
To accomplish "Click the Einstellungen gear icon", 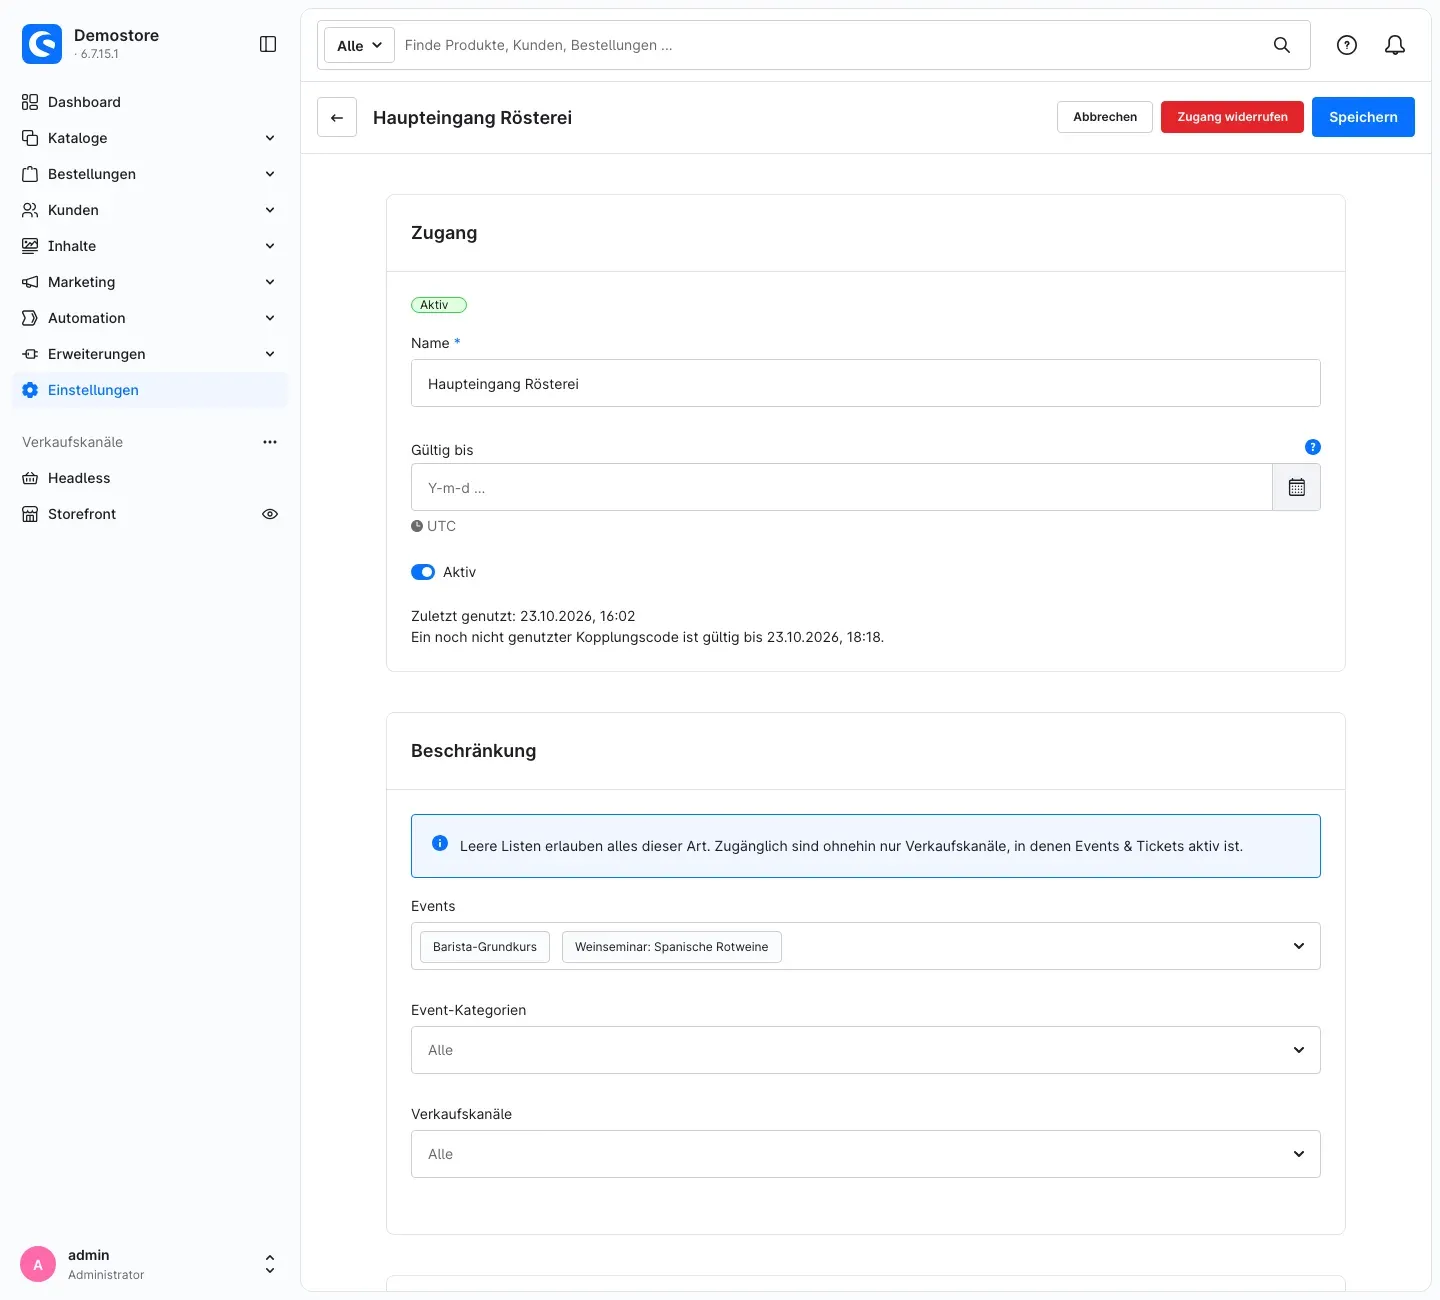I will tap(30, 390).
